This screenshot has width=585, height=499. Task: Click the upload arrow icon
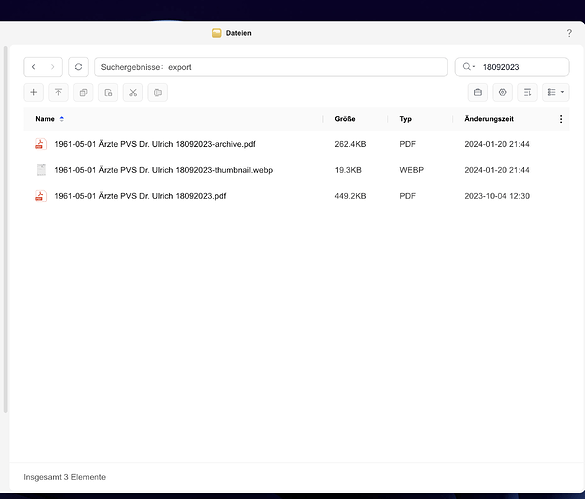(x=59, y=92)
